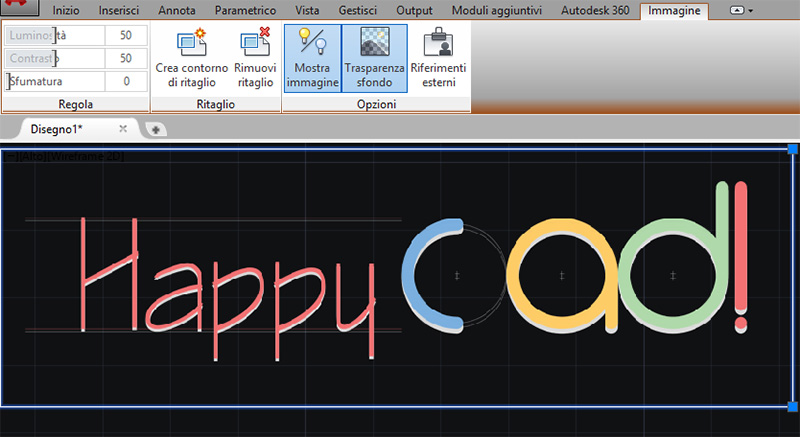Viewport: 800px width, 437px height.
Task: Open the AutoCAD application menu button
Action: pyautogui.click(x=19, y=6)
